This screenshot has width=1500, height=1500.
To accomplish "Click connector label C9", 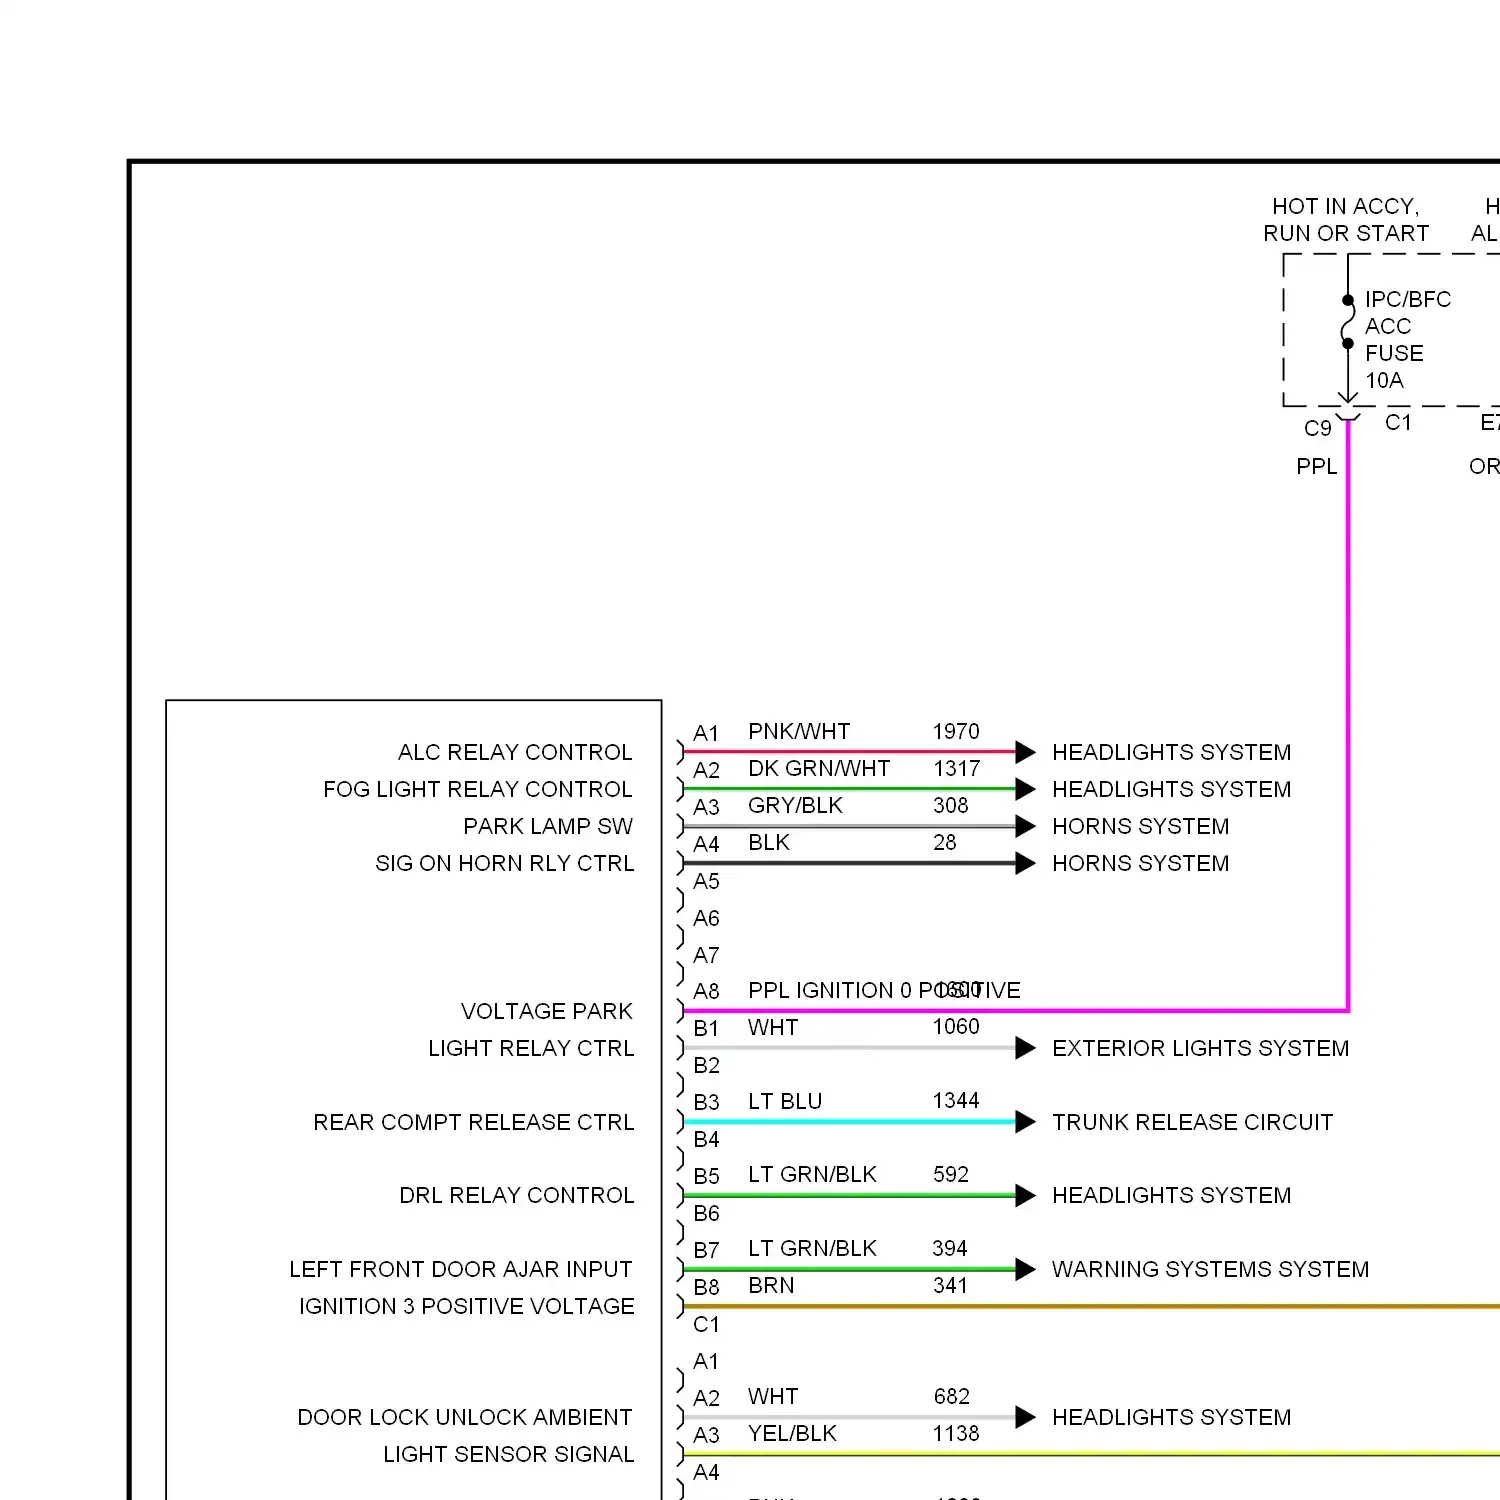I will coord(1318,428).
